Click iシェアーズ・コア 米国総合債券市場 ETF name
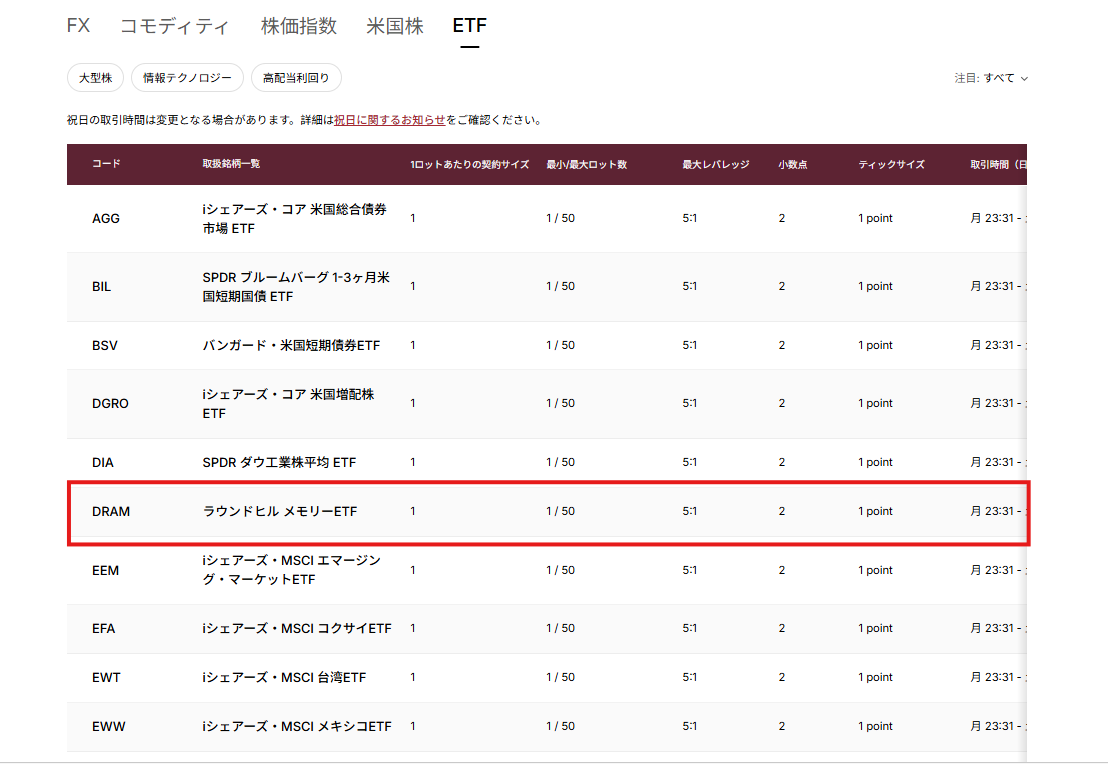 pyautogui.click(x=295, y=219)
